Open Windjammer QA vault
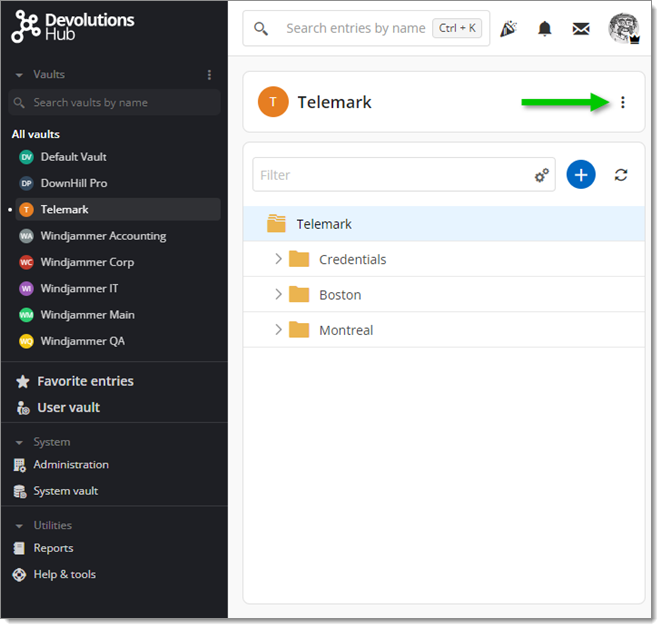This screenshot has width=662, height=629. click(118, 341)
